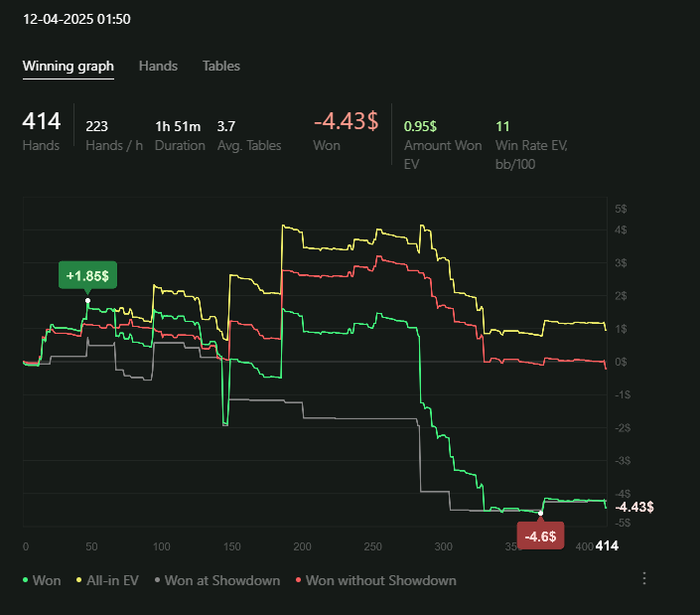The image size is (700, 615).
Task: Click the session date 12-04-2025 01:50
Action: [x=77, y=19]
